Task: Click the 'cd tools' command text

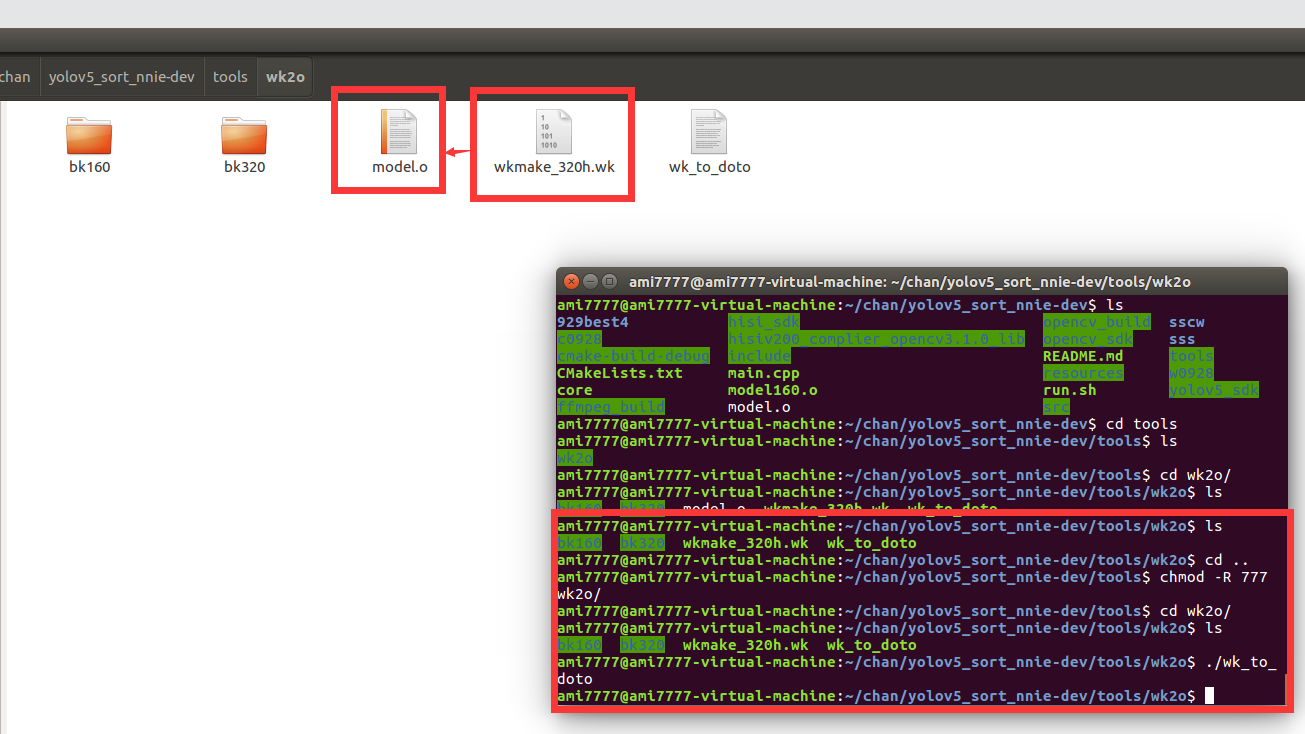Action: coord(1142,424)
